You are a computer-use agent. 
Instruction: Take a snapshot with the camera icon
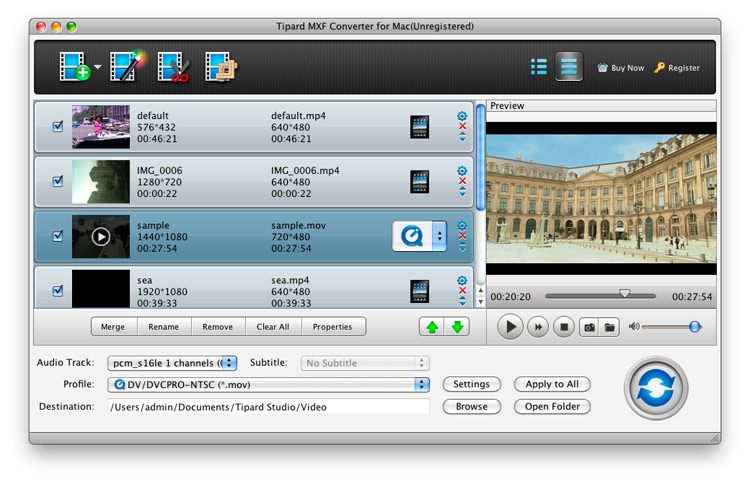point(589,327)
